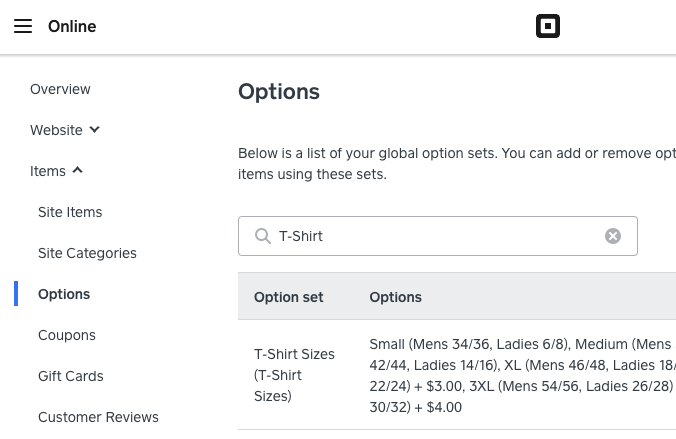Click the Options column header
The image size is (676, 439).
click(x=395, y=297)
